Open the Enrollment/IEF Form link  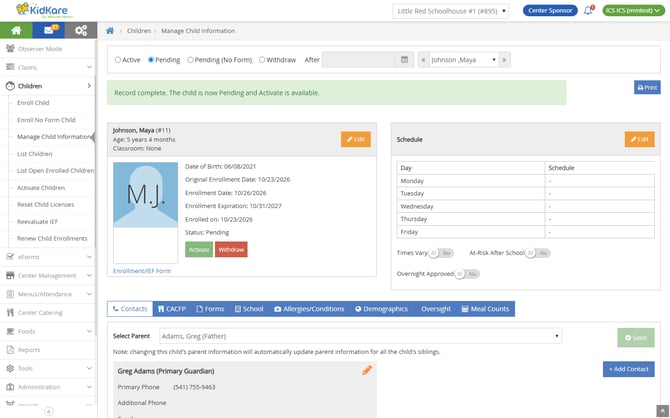click(x=142, y=271)
